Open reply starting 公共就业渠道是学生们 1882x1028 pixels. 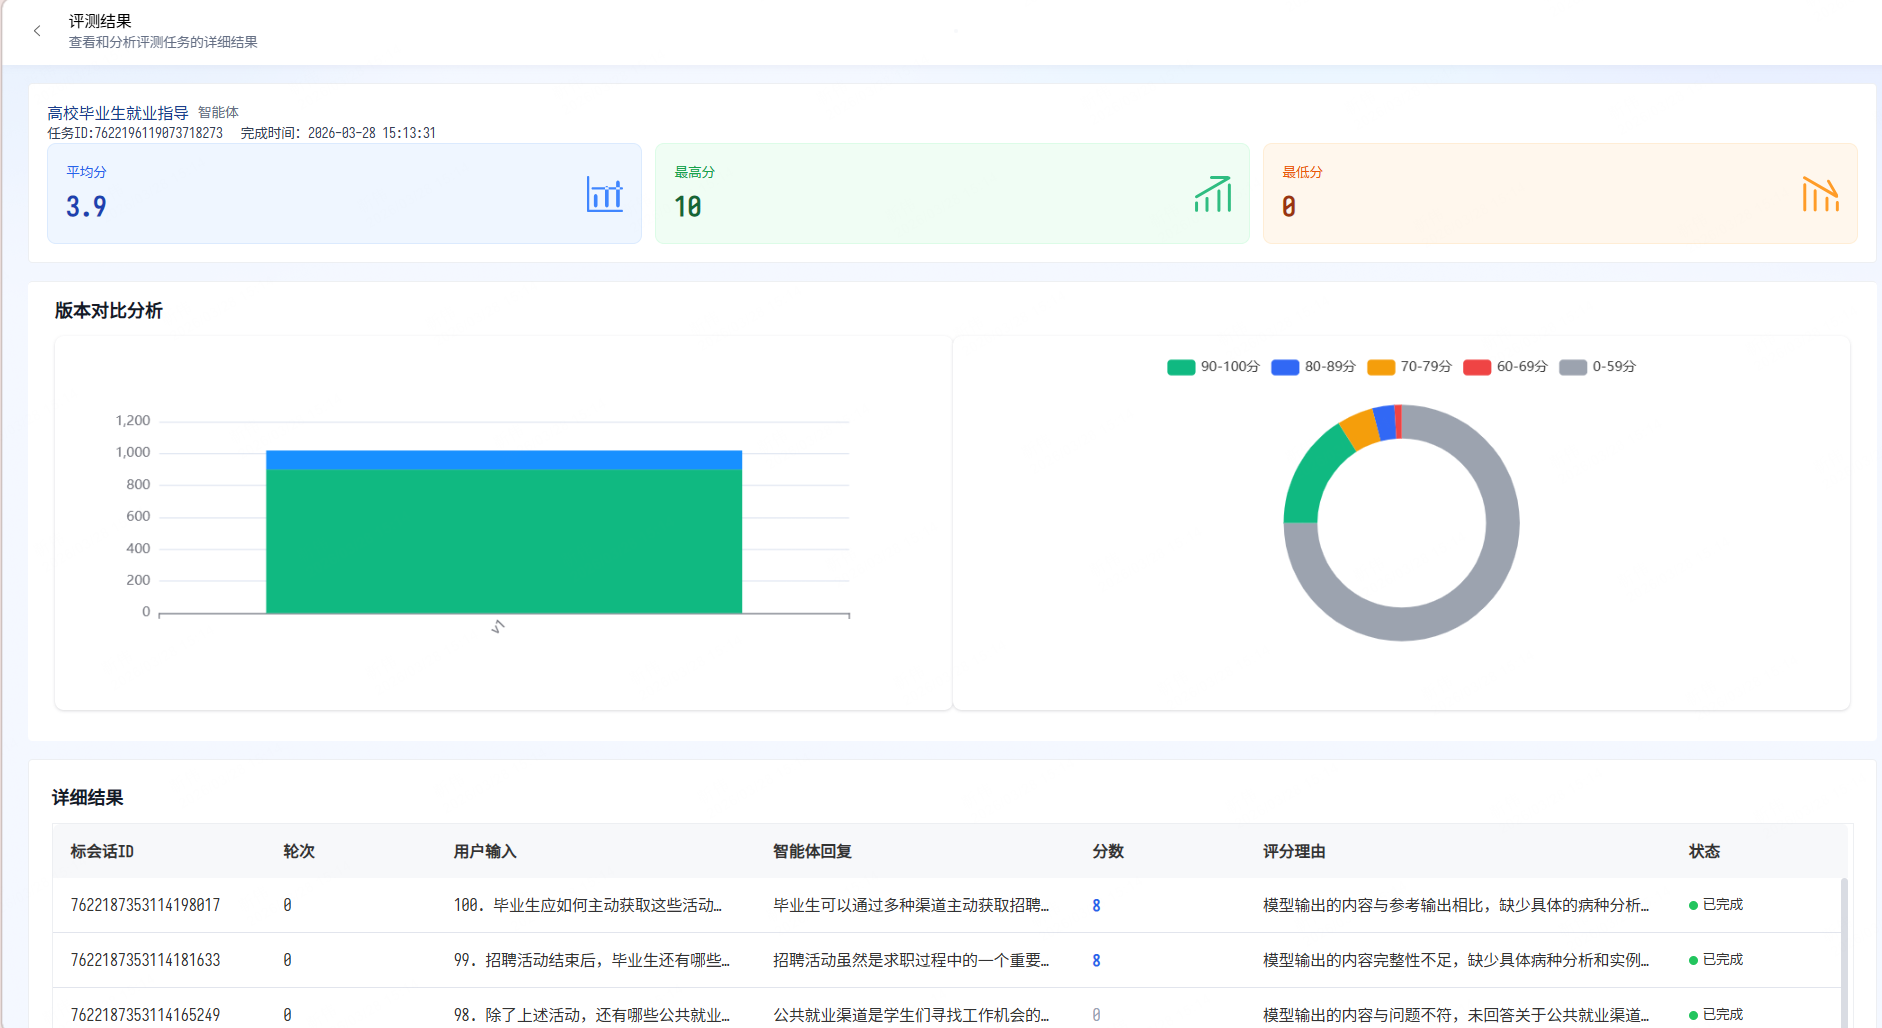pos(911,1015)
